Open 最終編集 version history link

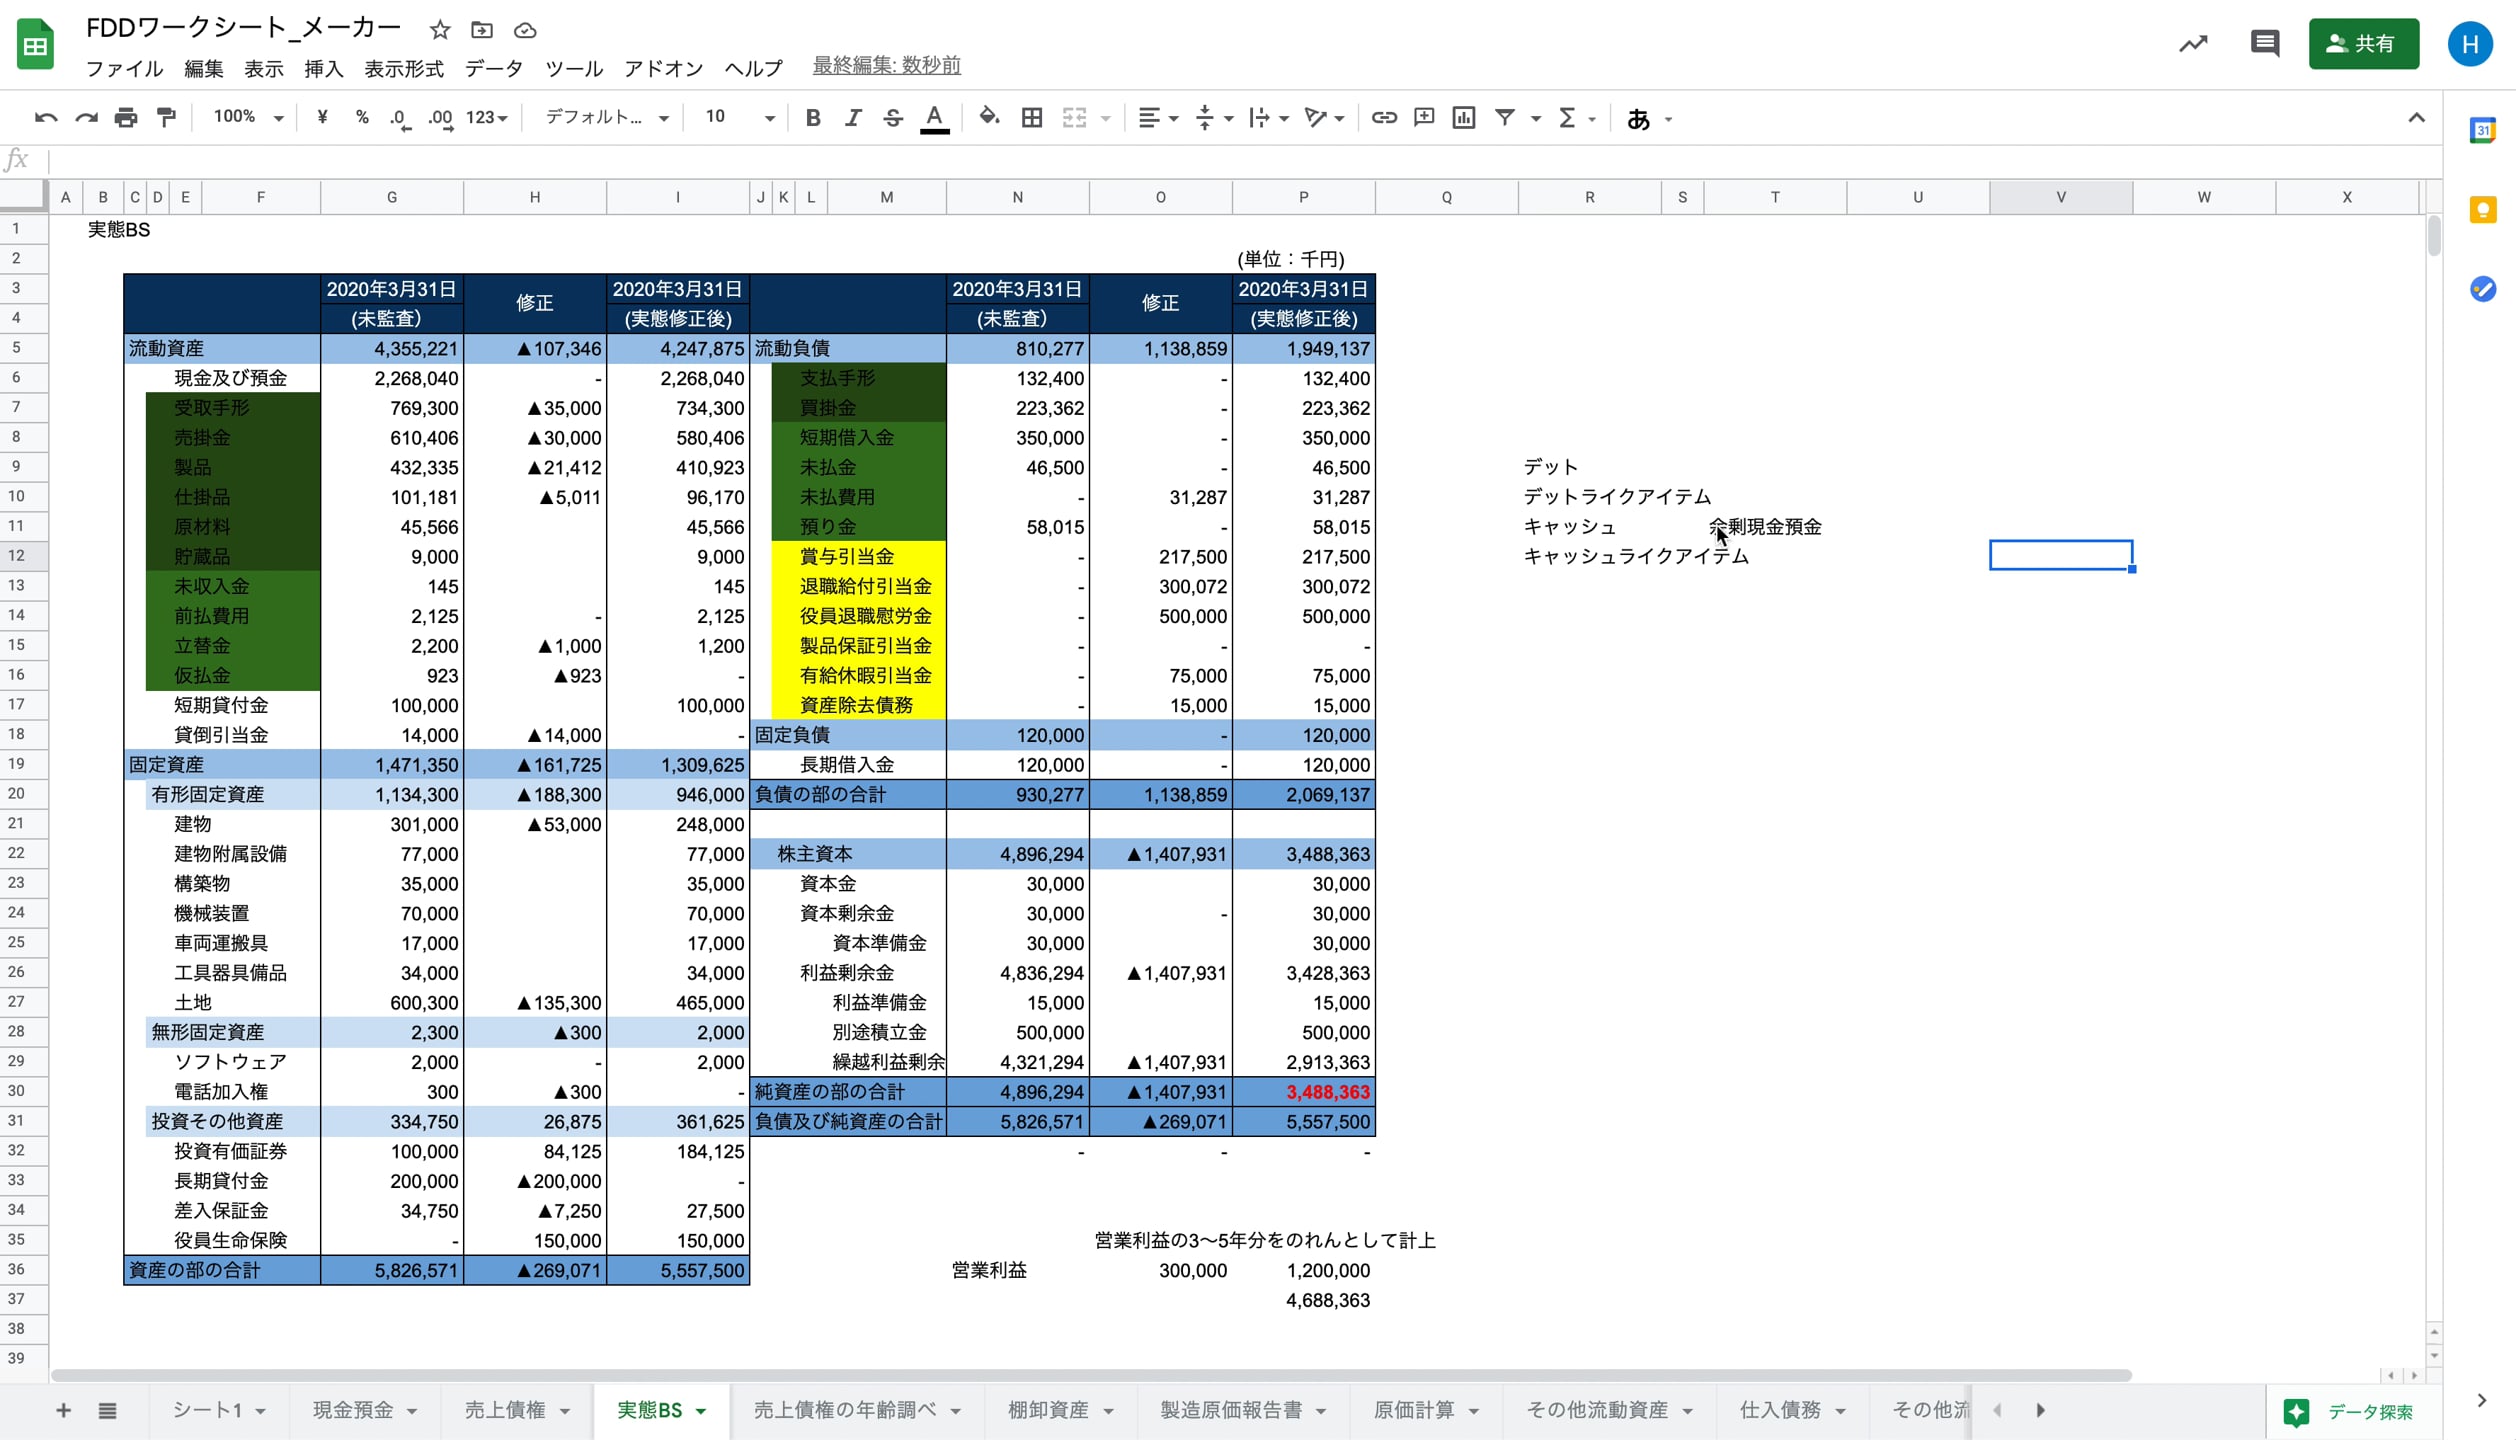[886, 66]
